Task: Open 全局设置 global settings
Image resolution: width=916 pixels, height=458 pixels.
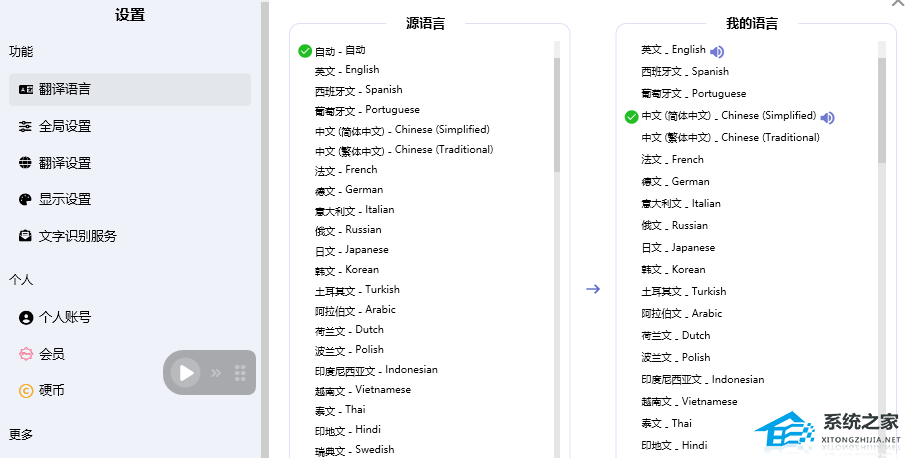Action: pos(65,126)
